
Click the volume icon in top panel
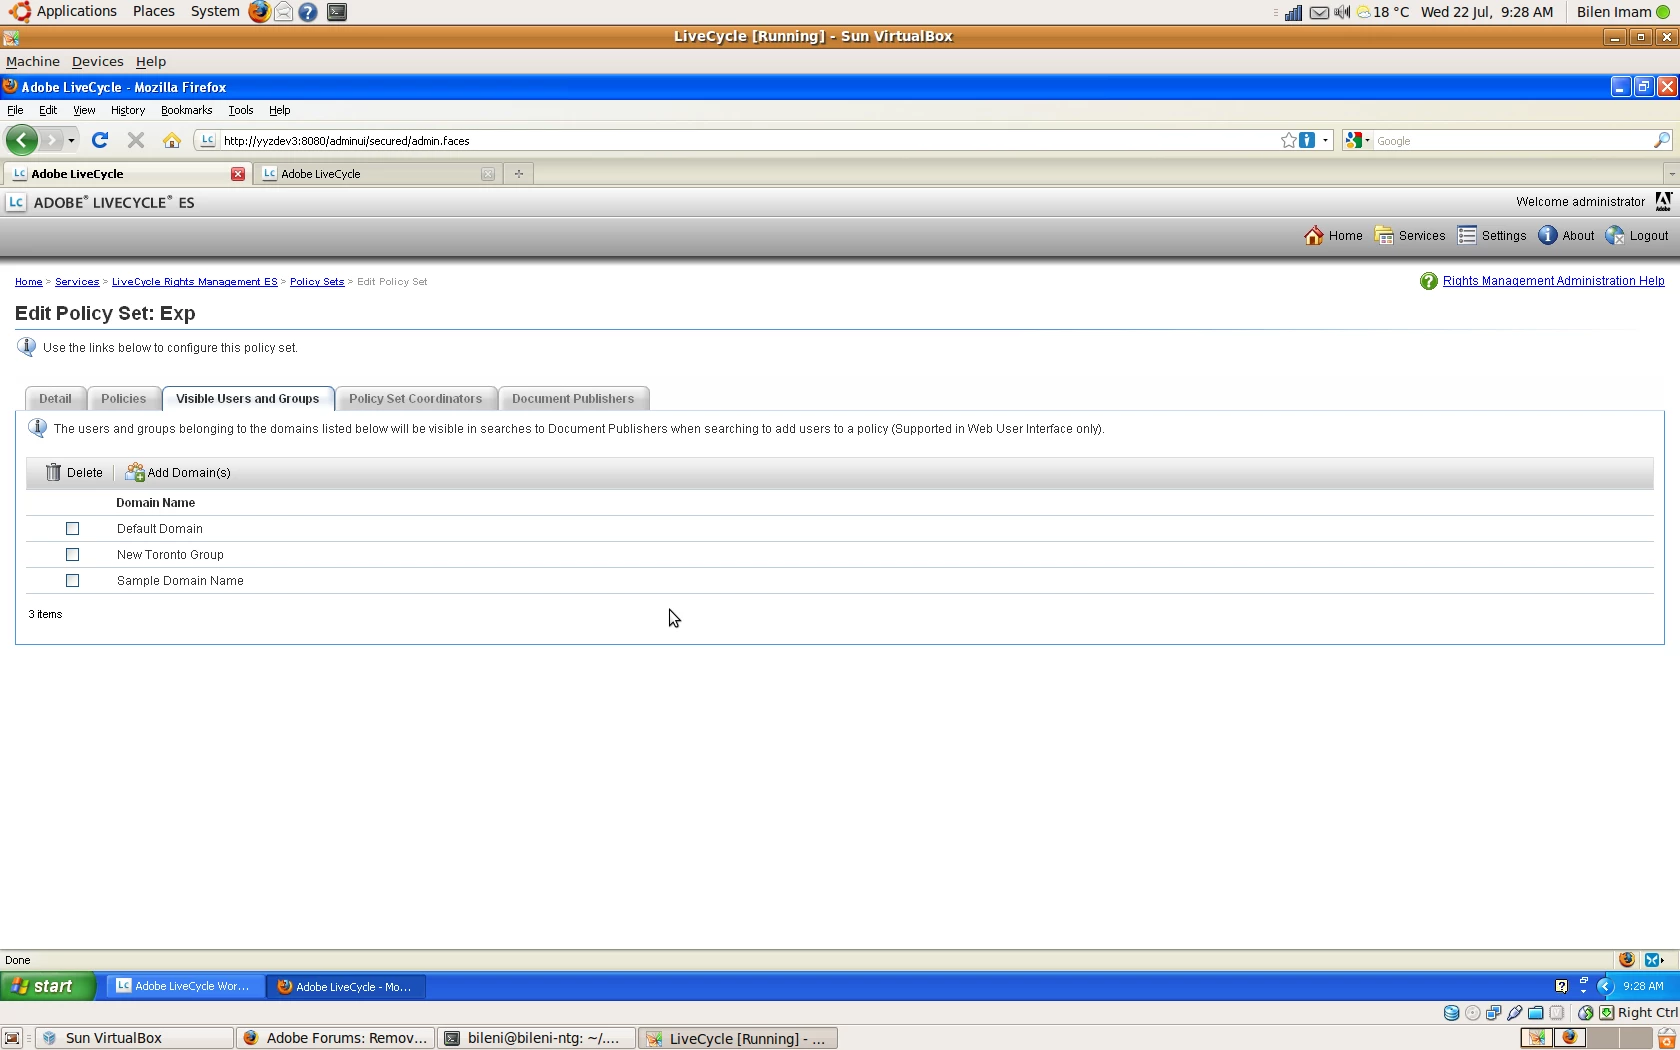click(1342, 12)
